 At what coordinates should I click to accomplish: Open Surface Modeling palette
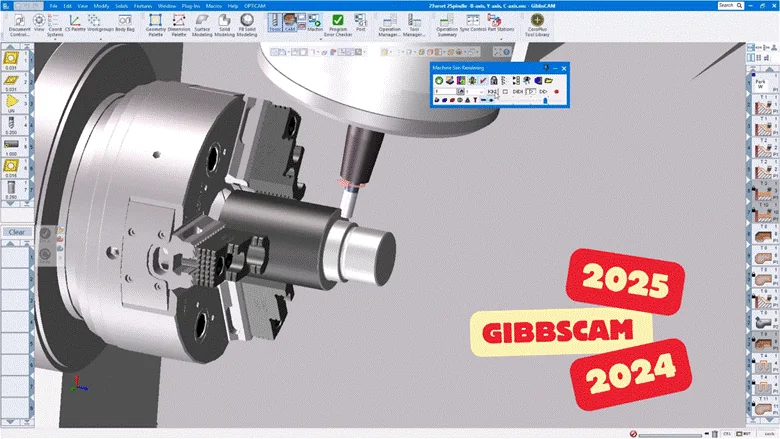click(x=201, y=25)
